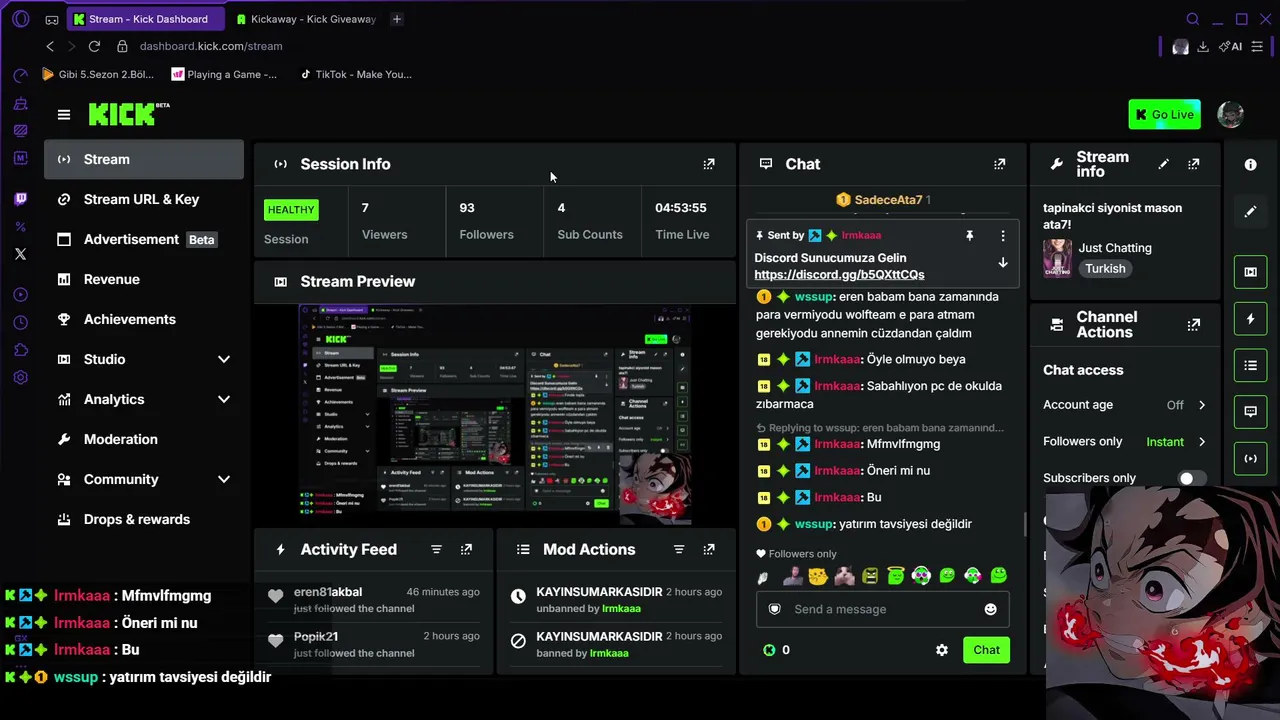Toggle the Chat widget in right sidebar

point(1250,411)
